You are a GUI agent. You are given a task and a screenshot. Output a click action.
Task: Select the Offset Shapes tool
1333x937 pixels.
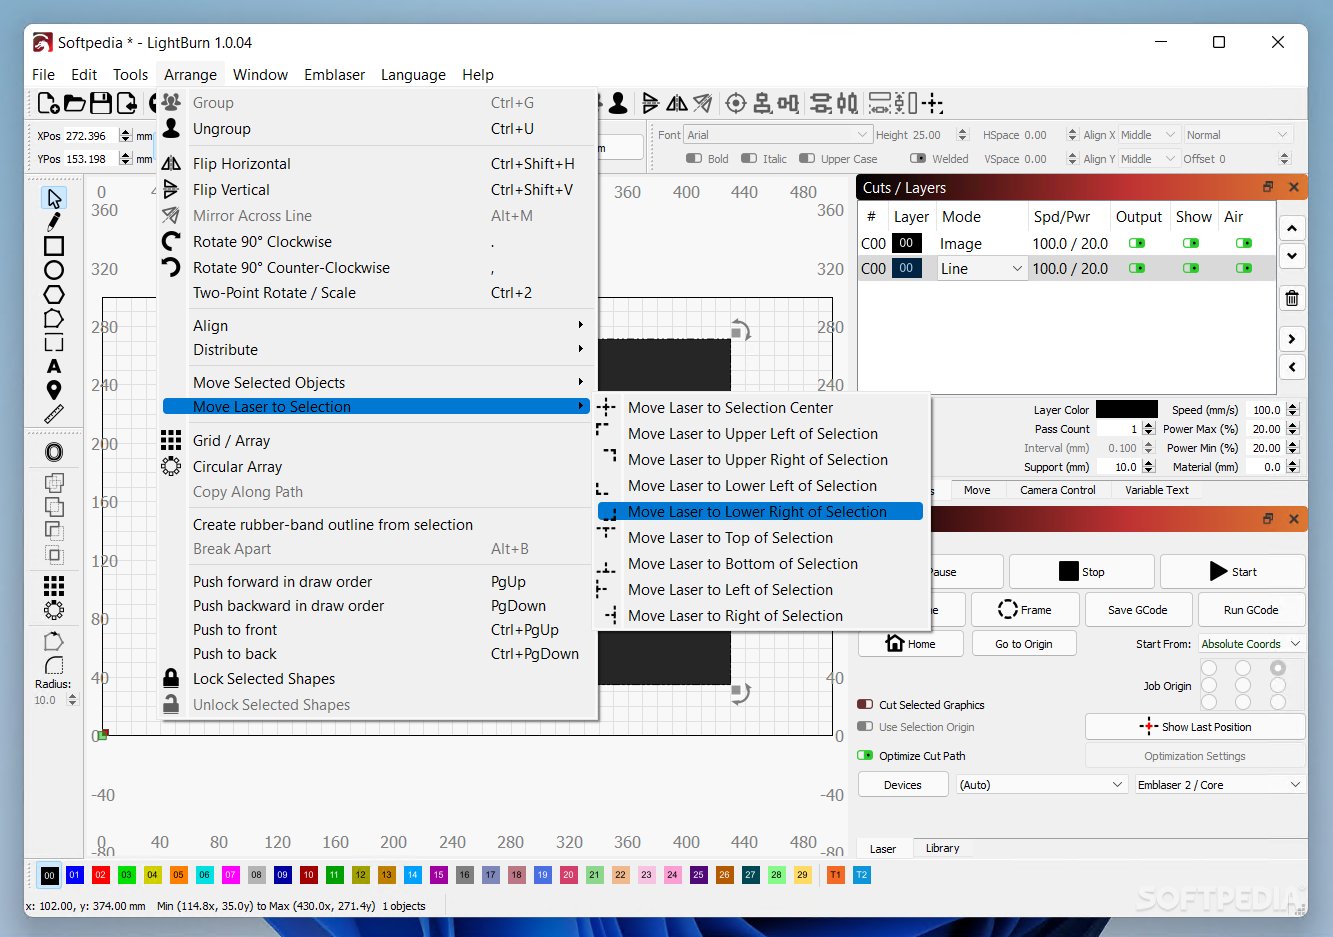[54, 452]
